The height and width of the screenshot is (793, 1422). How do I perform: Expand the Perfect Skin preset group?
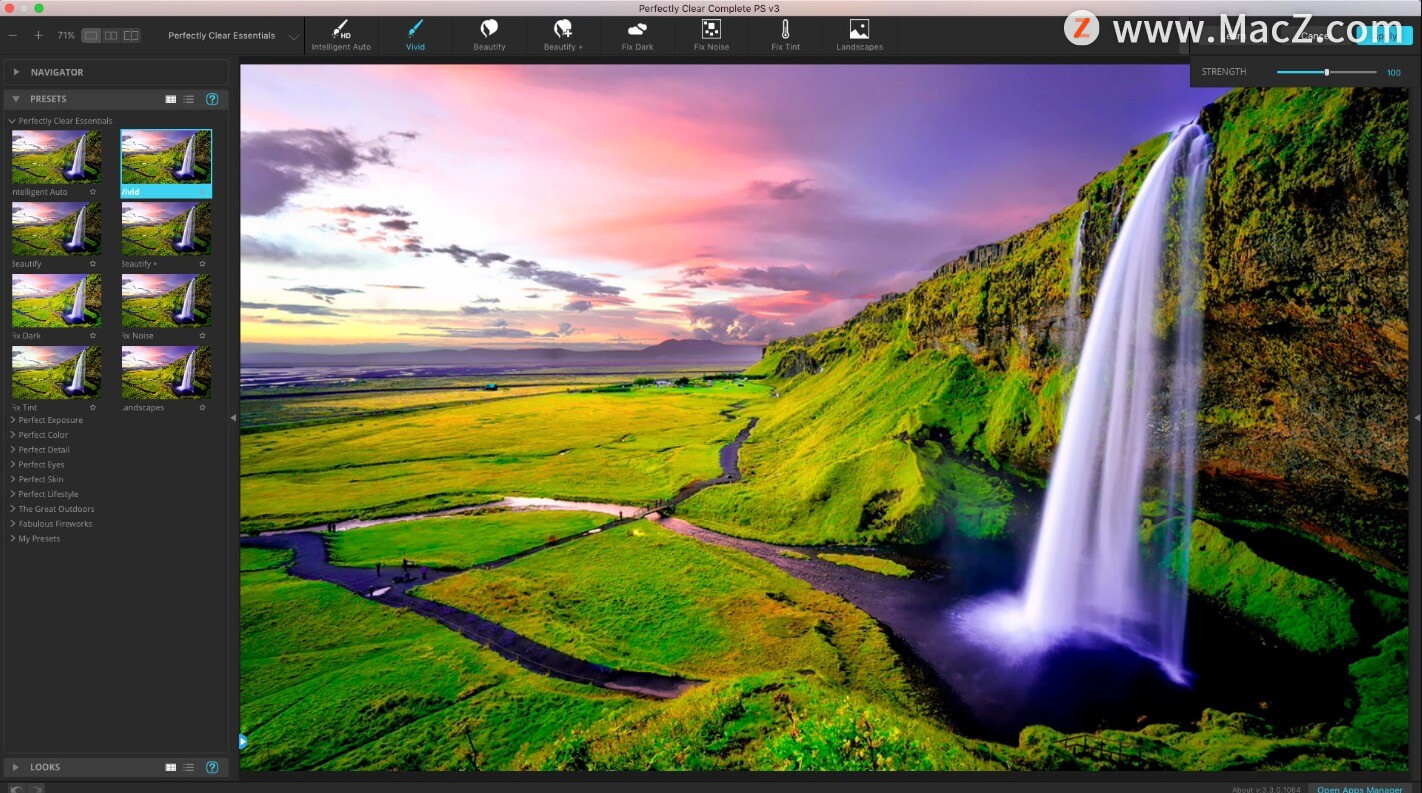(x=12, y=479)
